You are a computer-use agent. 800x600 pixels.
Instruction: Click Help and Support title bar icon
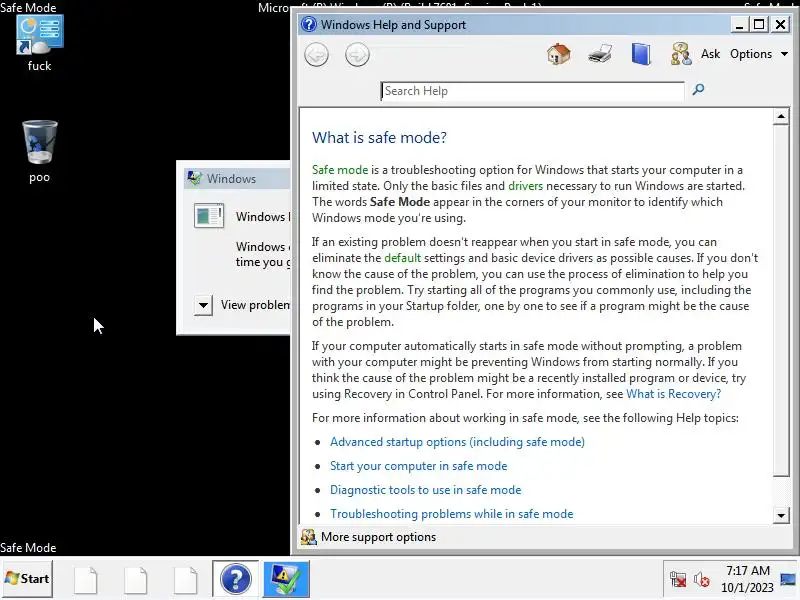tap(309, 24)
